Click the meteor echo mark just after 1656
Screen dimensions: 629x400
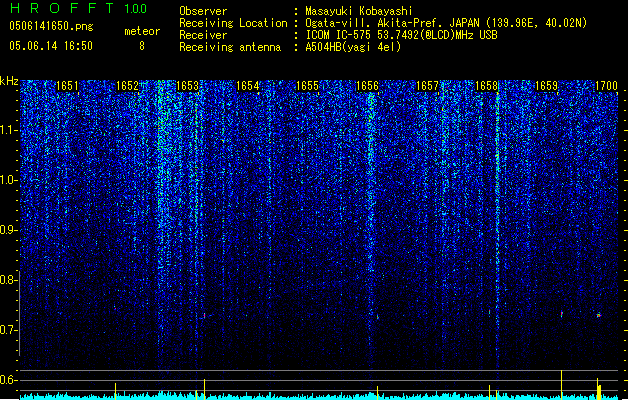pos(377,317)
